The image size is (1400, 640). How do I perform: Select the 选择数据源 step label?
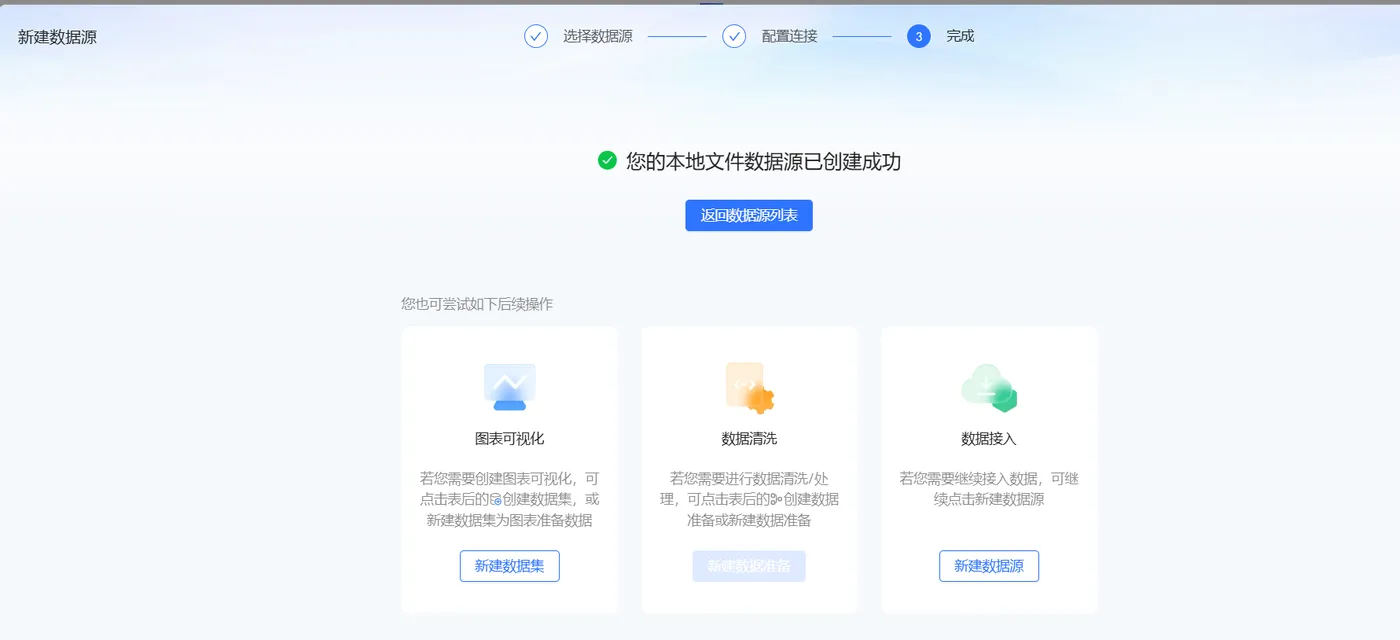pyautogui.click(x=597, y=36)
